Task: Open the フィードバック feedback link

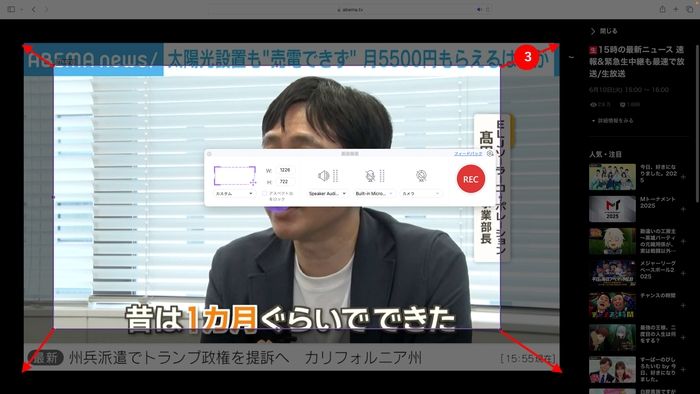Action: (x=468, y=153)
